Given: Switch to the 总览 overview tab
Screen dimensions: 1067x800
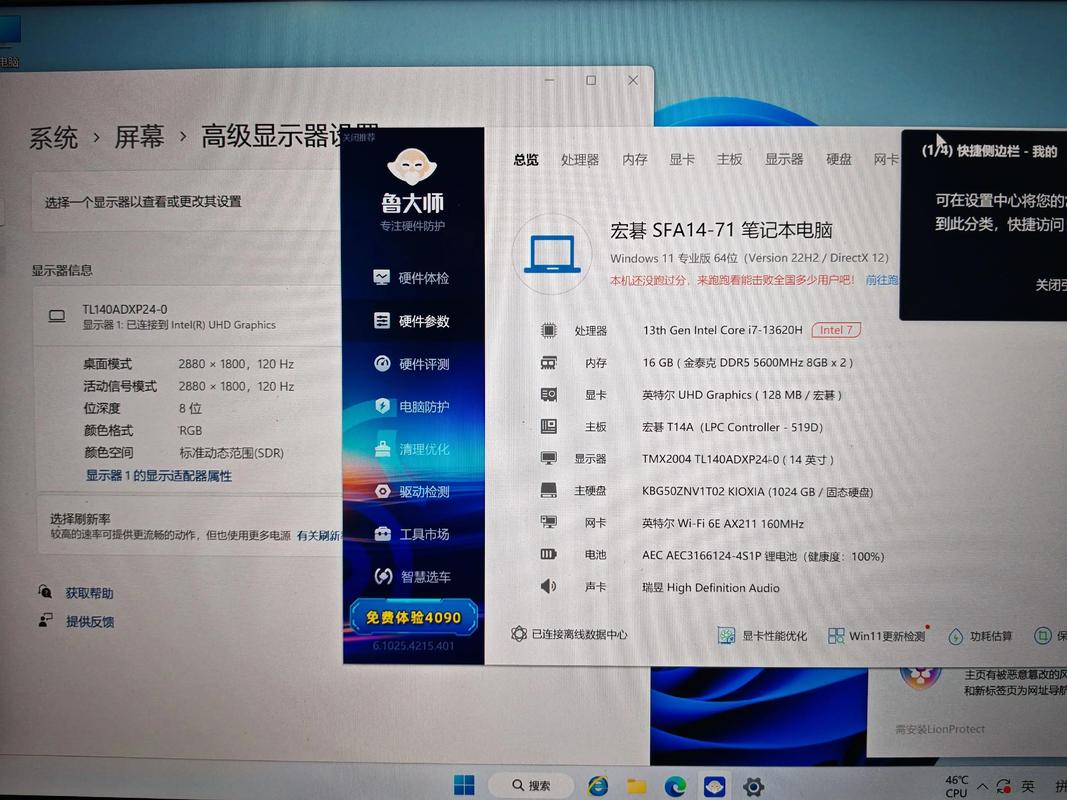Looking at the screenshot, I should tap(526, 160).
